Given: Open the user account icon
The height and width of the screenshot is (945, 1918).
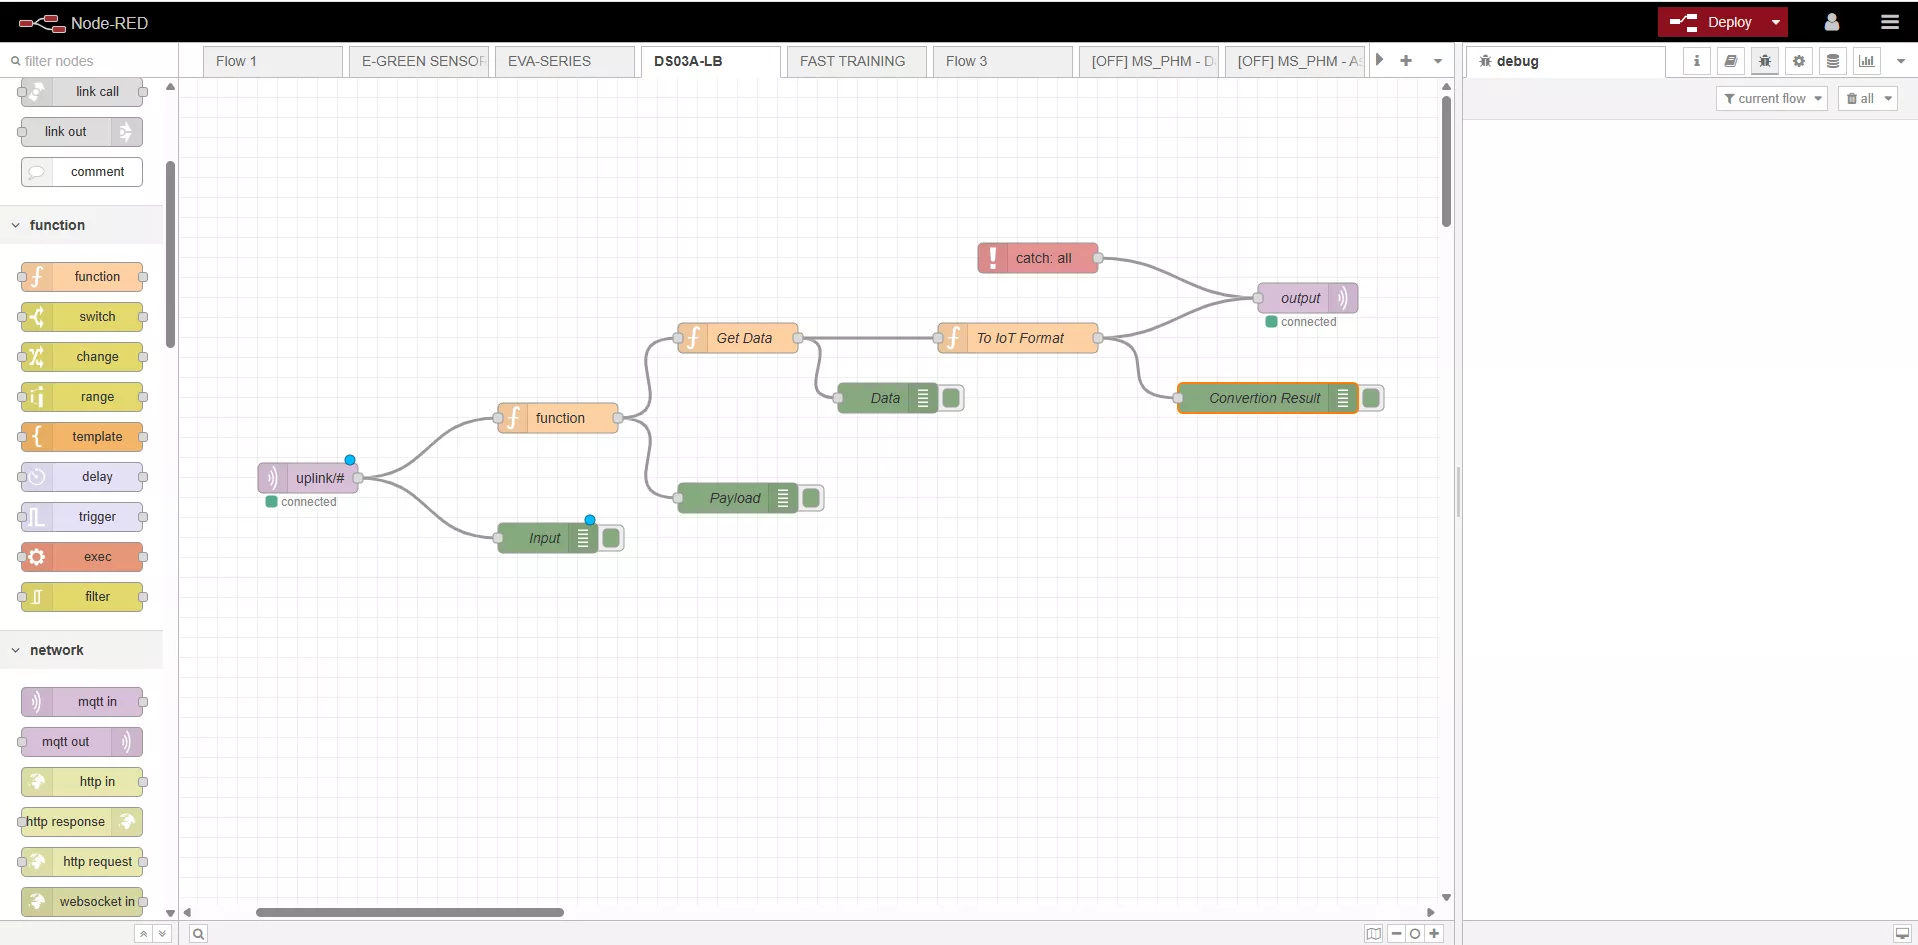Looking at the screenshot, I should click(1831, 22).
